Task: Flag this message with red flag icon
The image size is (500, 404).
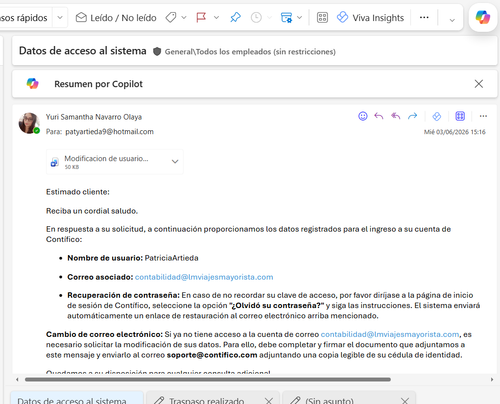Action: (x=201, y=17)
